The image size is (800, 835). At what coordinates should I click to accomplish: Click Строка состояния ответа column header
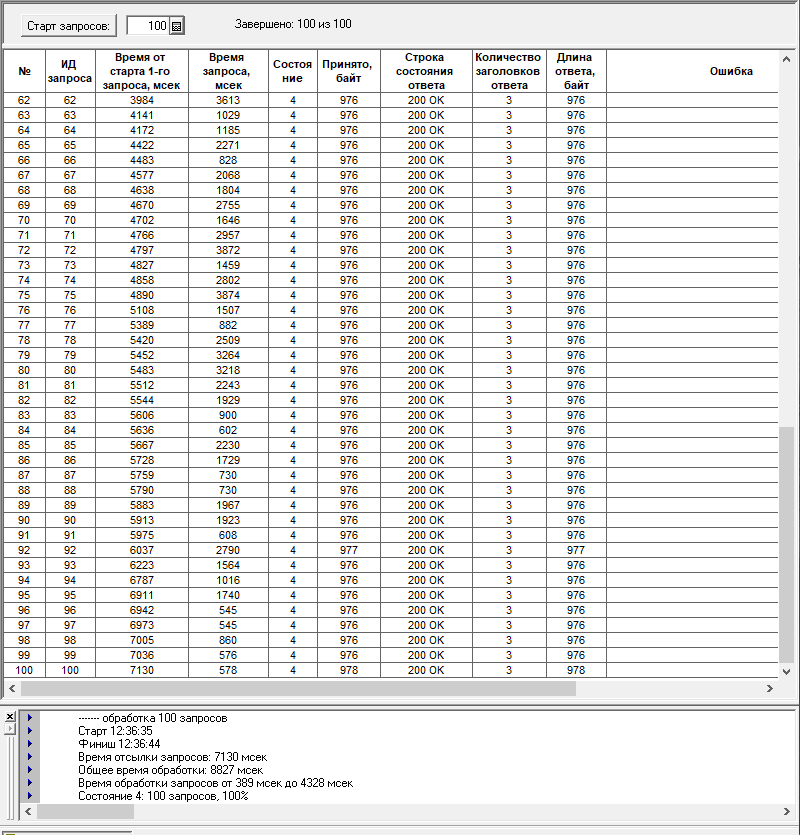click(426, 71)
